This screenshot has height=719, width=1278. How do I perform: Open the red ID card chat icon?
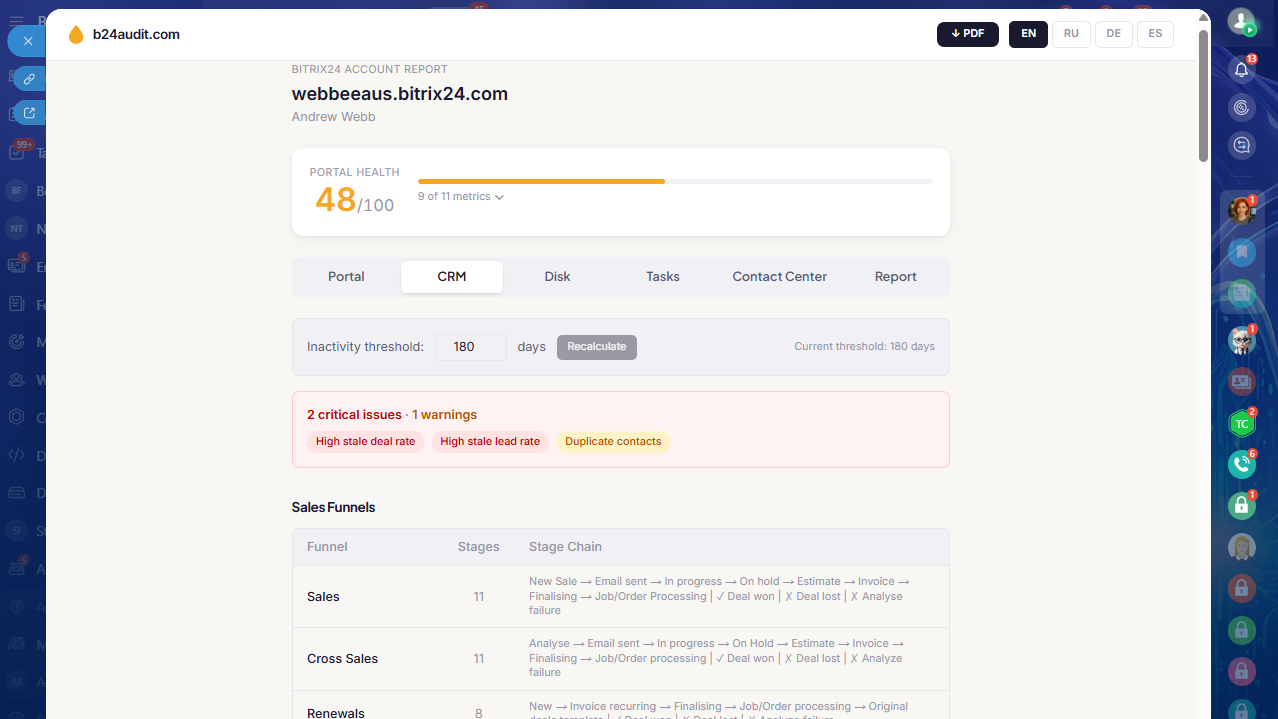tap(1241, 381)
